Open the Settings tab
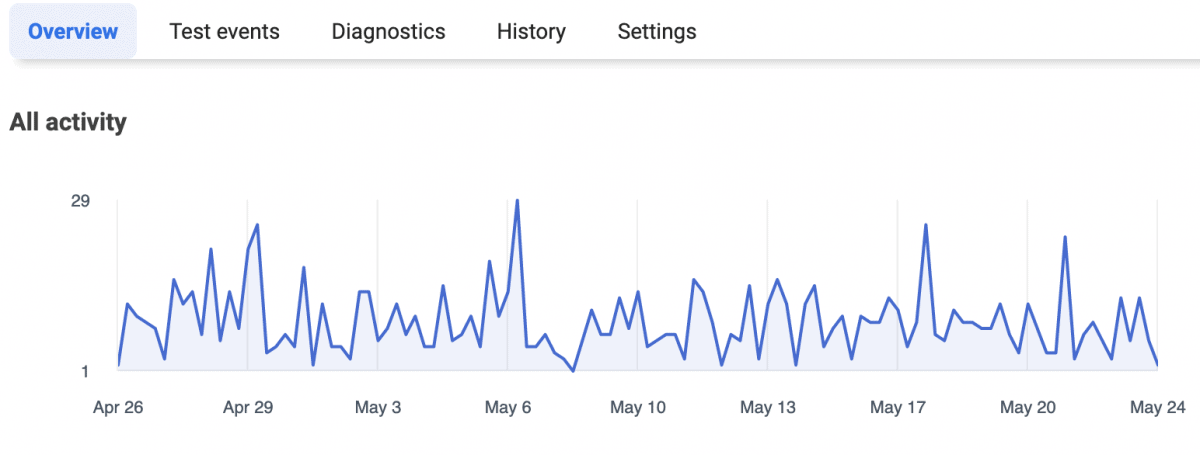Viewport: 1200px width, 455px height. [657, 31]
